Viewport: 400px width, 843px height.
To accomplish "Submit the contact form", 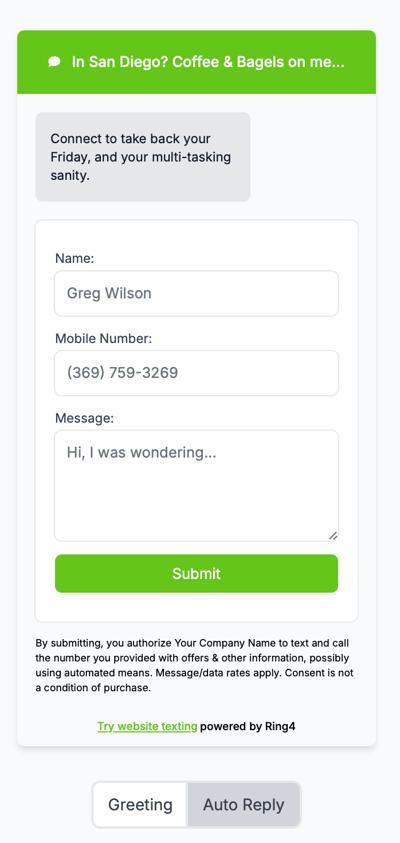I will point(196,574).
